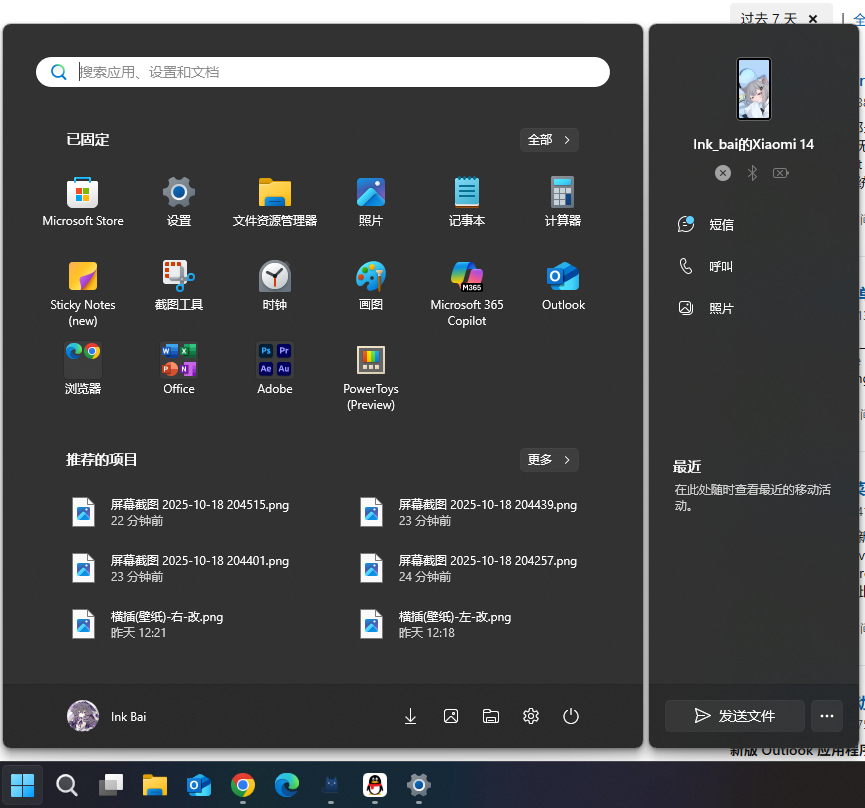Open the 设置 pinned app

click(x=179, y=201)
